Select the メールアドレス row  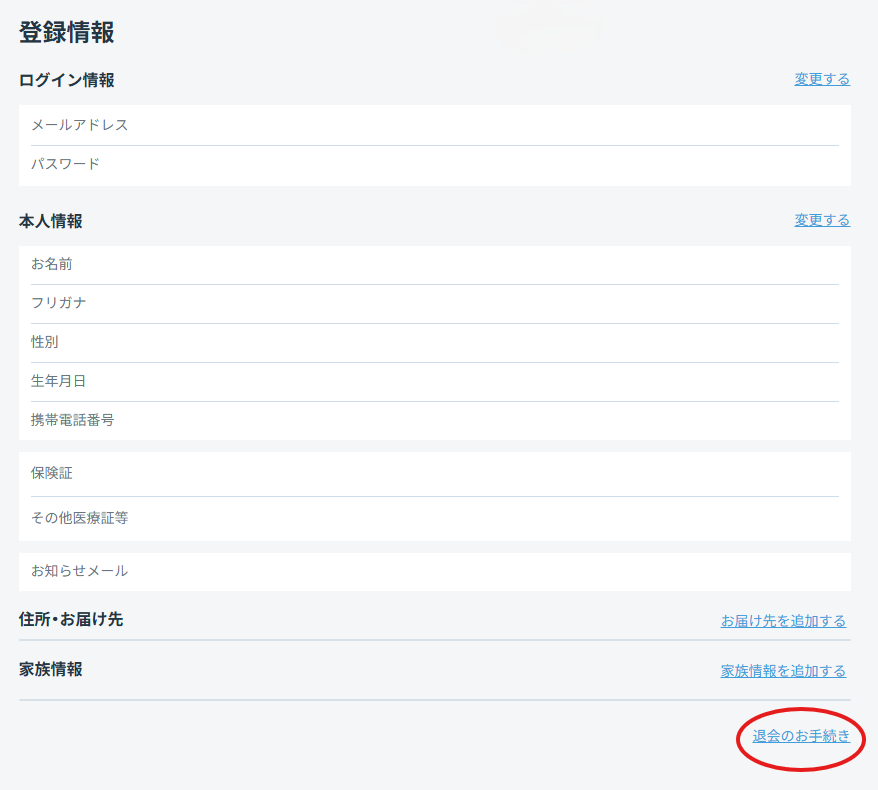click(x=435, y=125)
